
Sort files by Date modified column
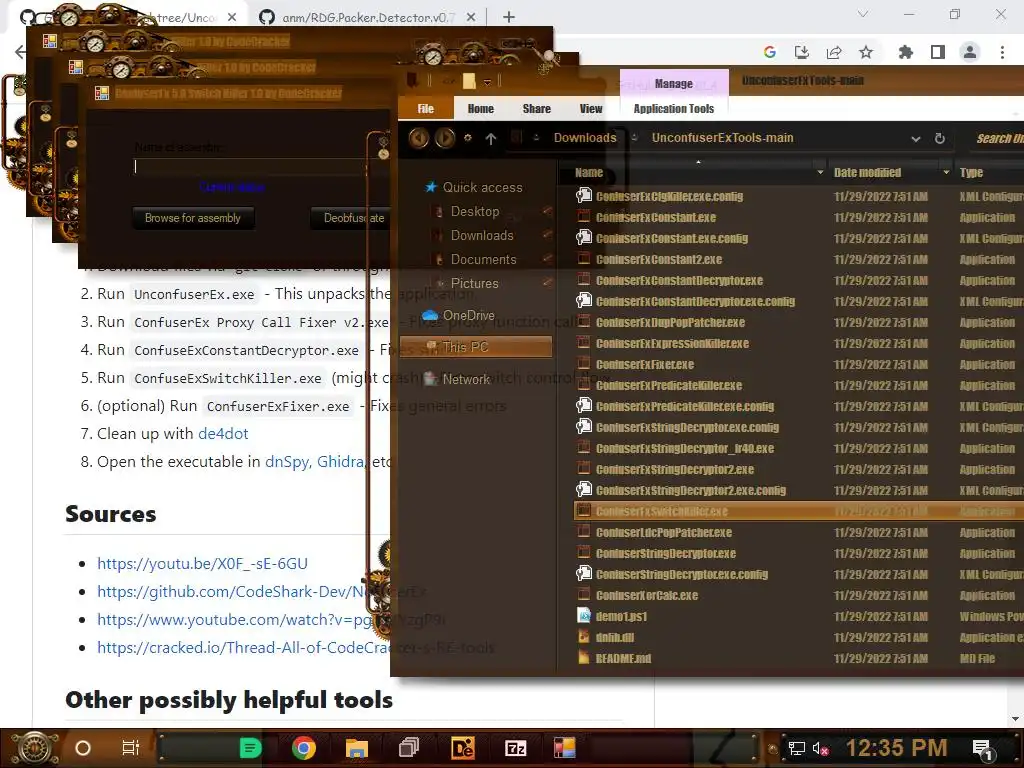[867, 172]
